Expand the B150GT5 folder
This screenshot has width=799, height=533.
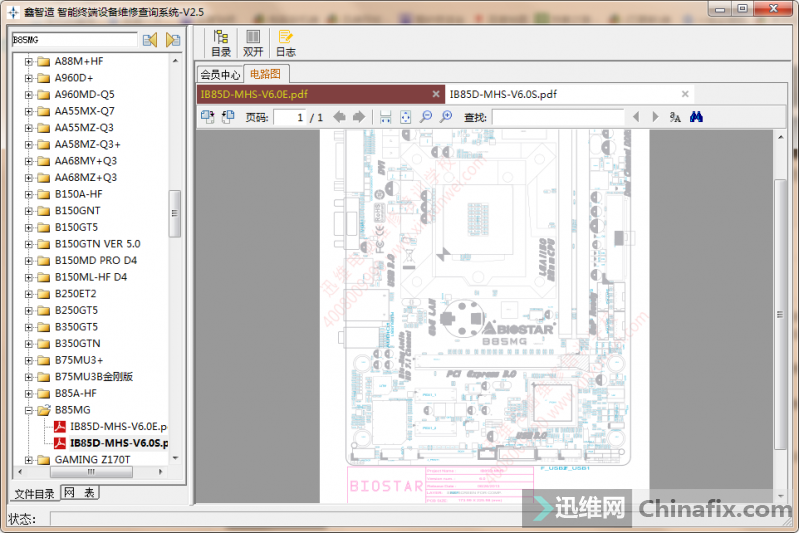click(x=29, y=228)
